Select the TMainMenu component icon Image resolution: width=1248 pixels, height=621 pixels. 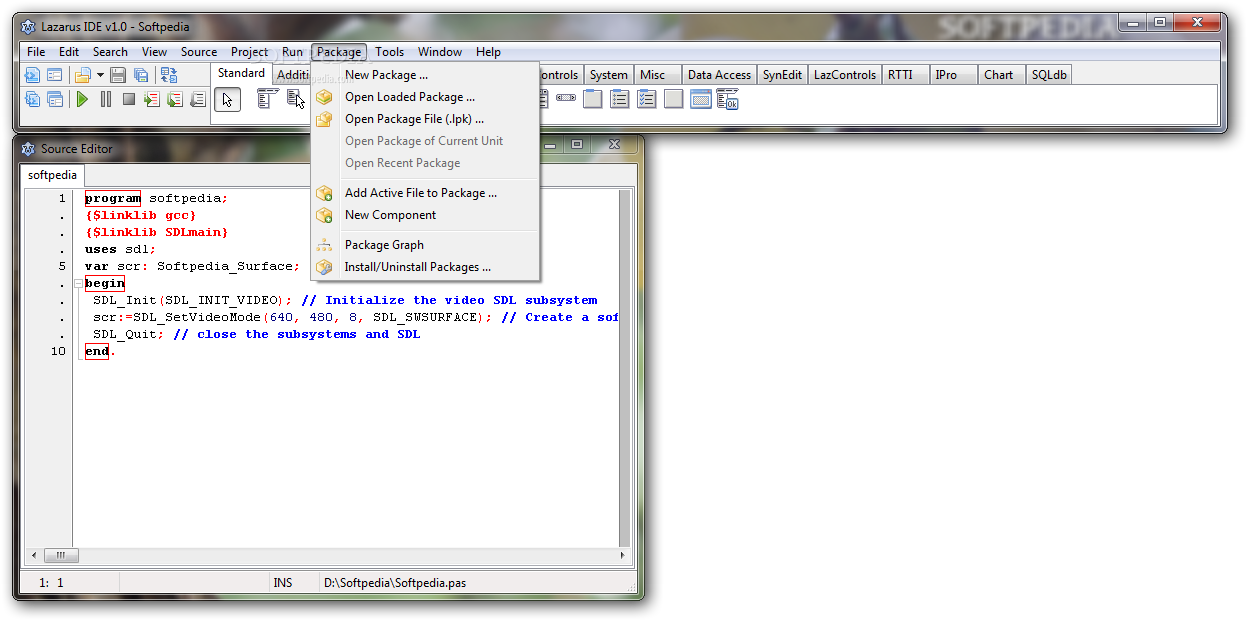pos(267,99)
